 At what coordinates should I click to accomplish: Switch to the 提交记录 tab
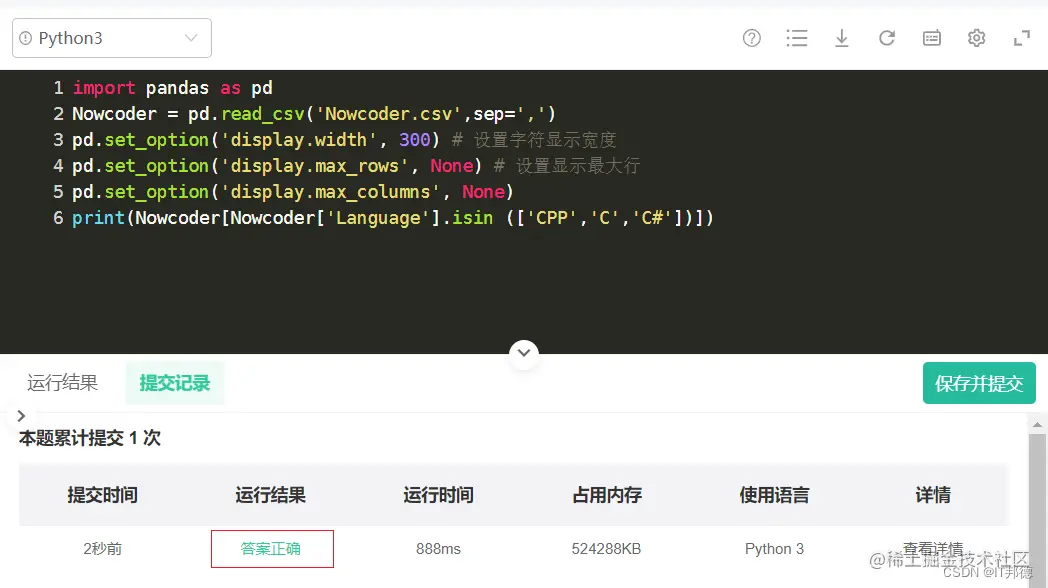click(x=174, y=383)
